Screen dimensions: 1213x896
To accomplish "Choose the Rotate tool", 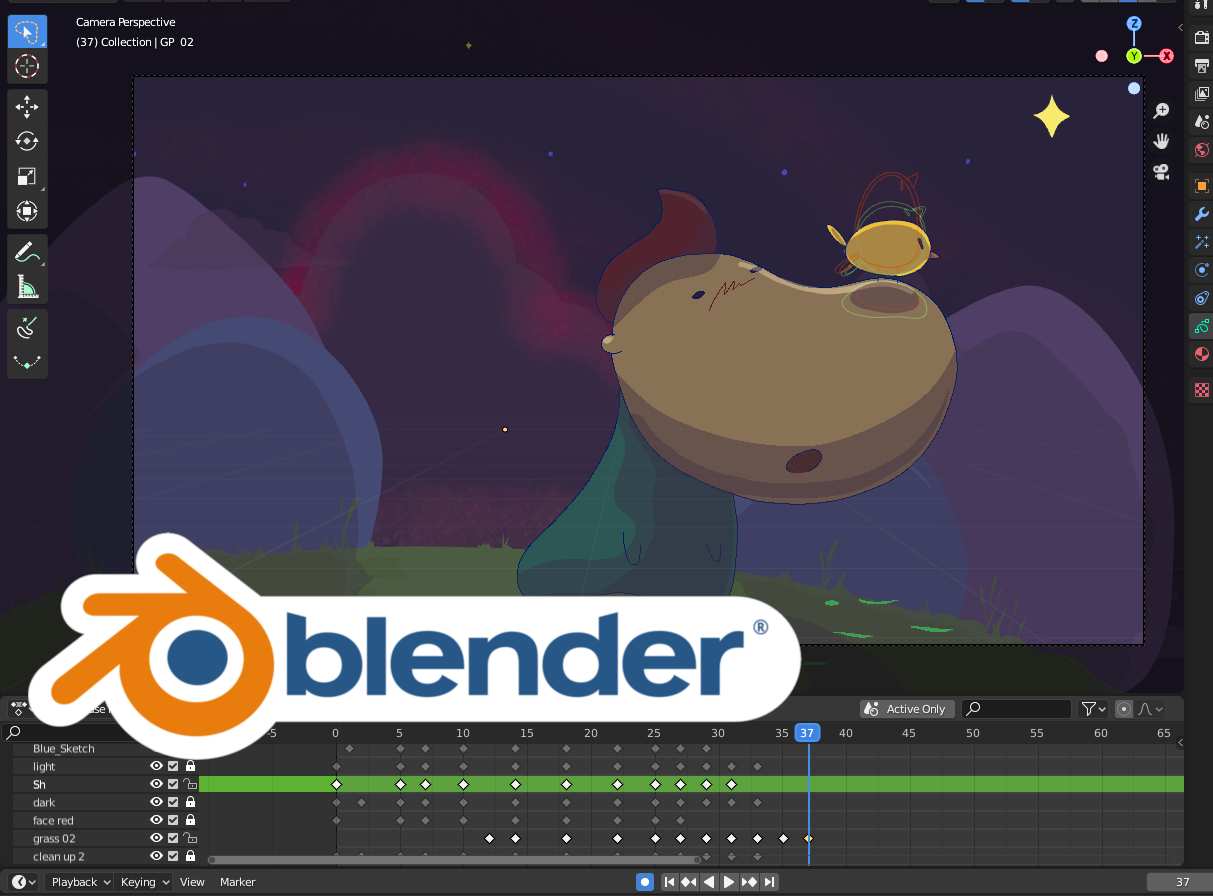I will 27,141.
